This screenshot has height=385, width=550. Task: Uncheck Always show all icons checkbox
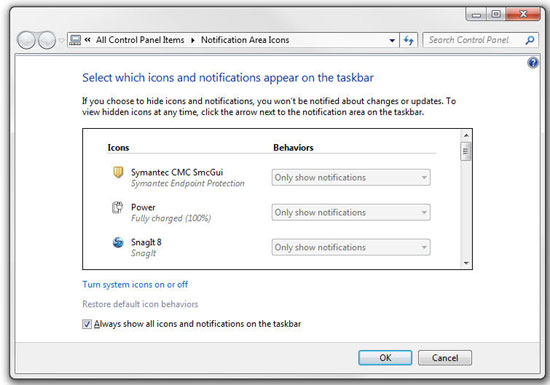[x=87, y=324]
